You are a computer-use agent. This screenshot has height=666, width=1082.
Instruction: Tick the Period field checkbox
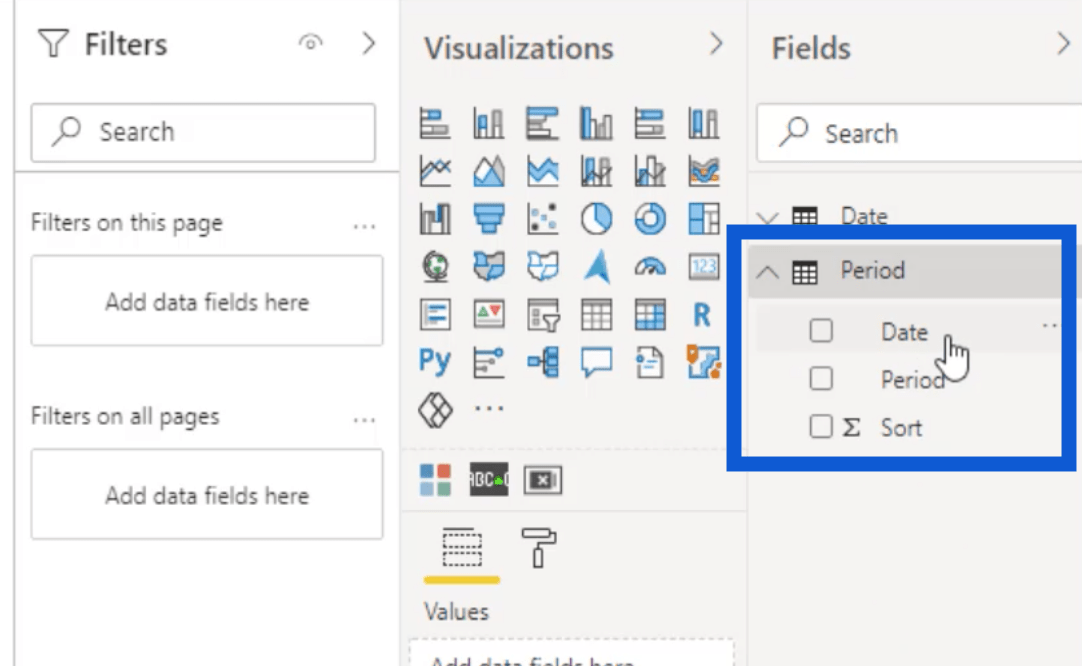coord(821,379)
